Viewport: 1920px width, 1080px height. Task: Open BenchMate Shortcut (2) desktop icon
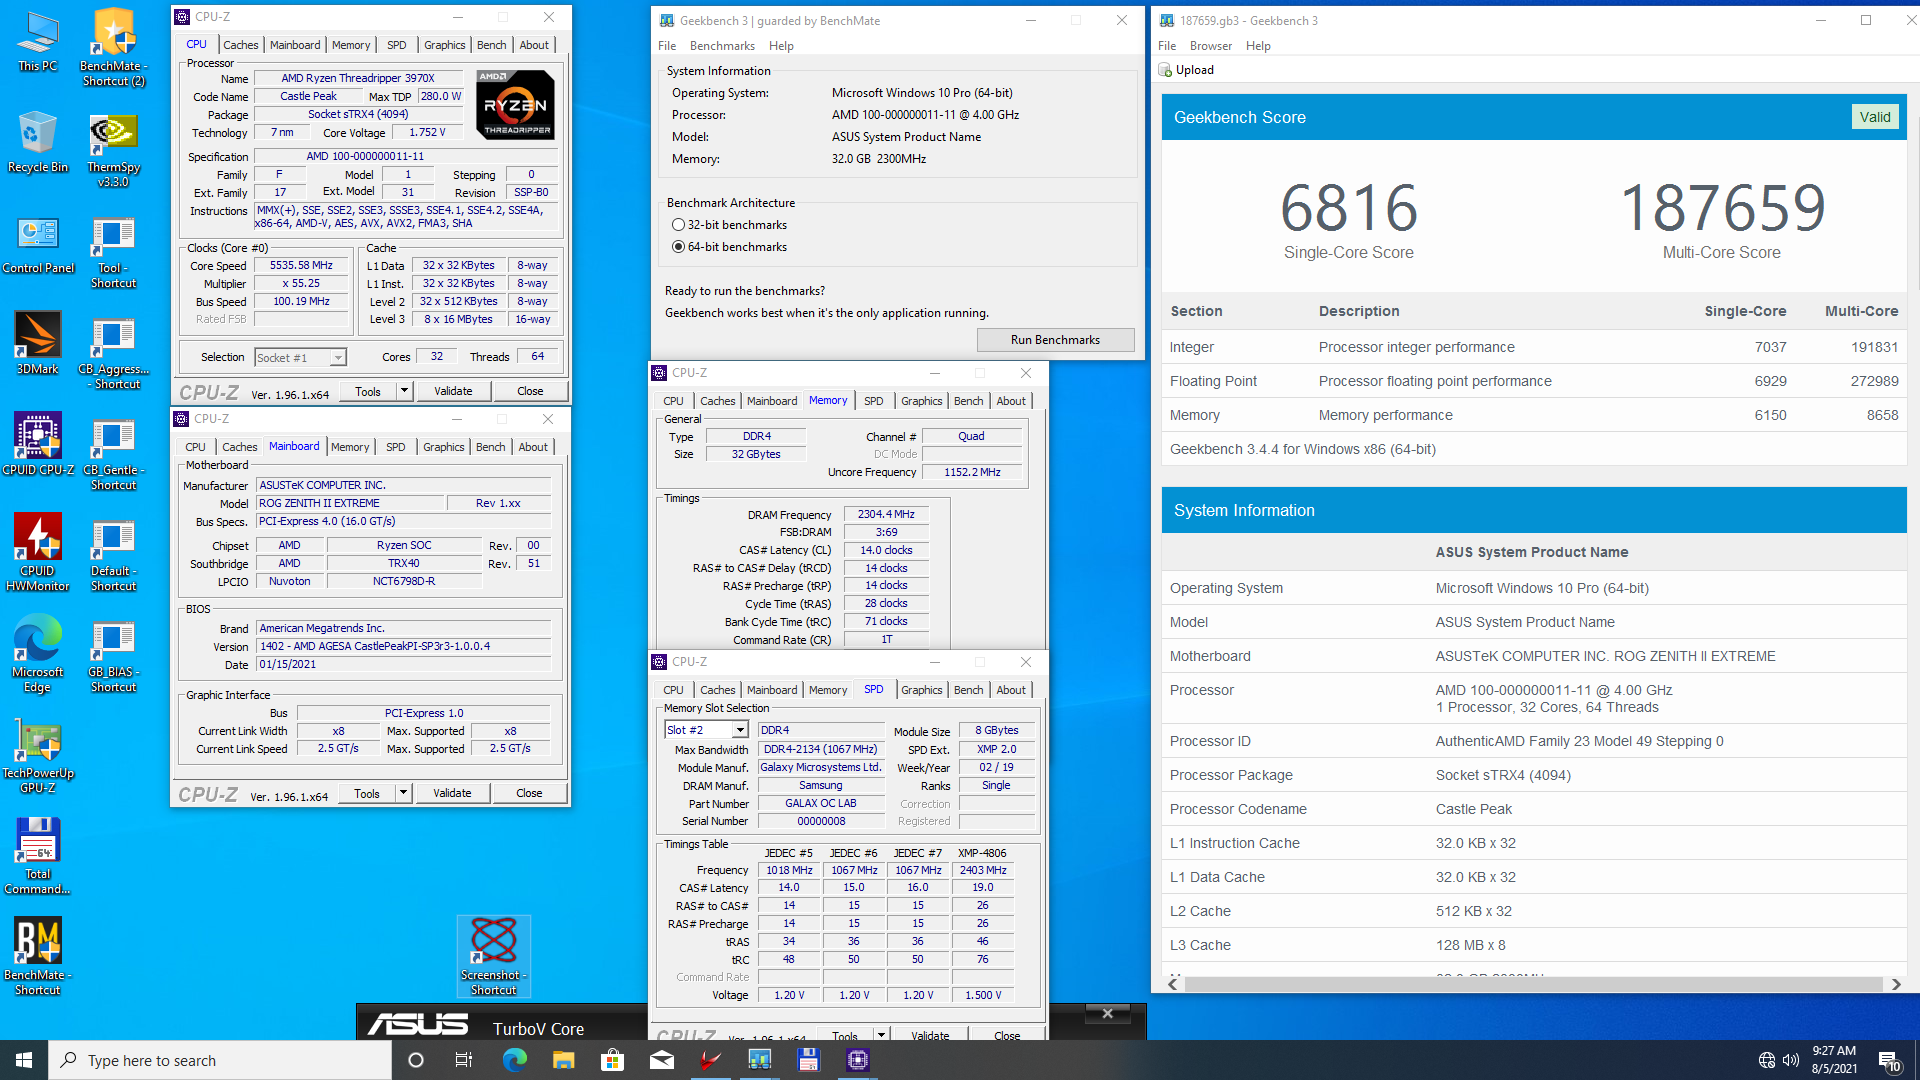pyautogui.click(x=113, y=48)
